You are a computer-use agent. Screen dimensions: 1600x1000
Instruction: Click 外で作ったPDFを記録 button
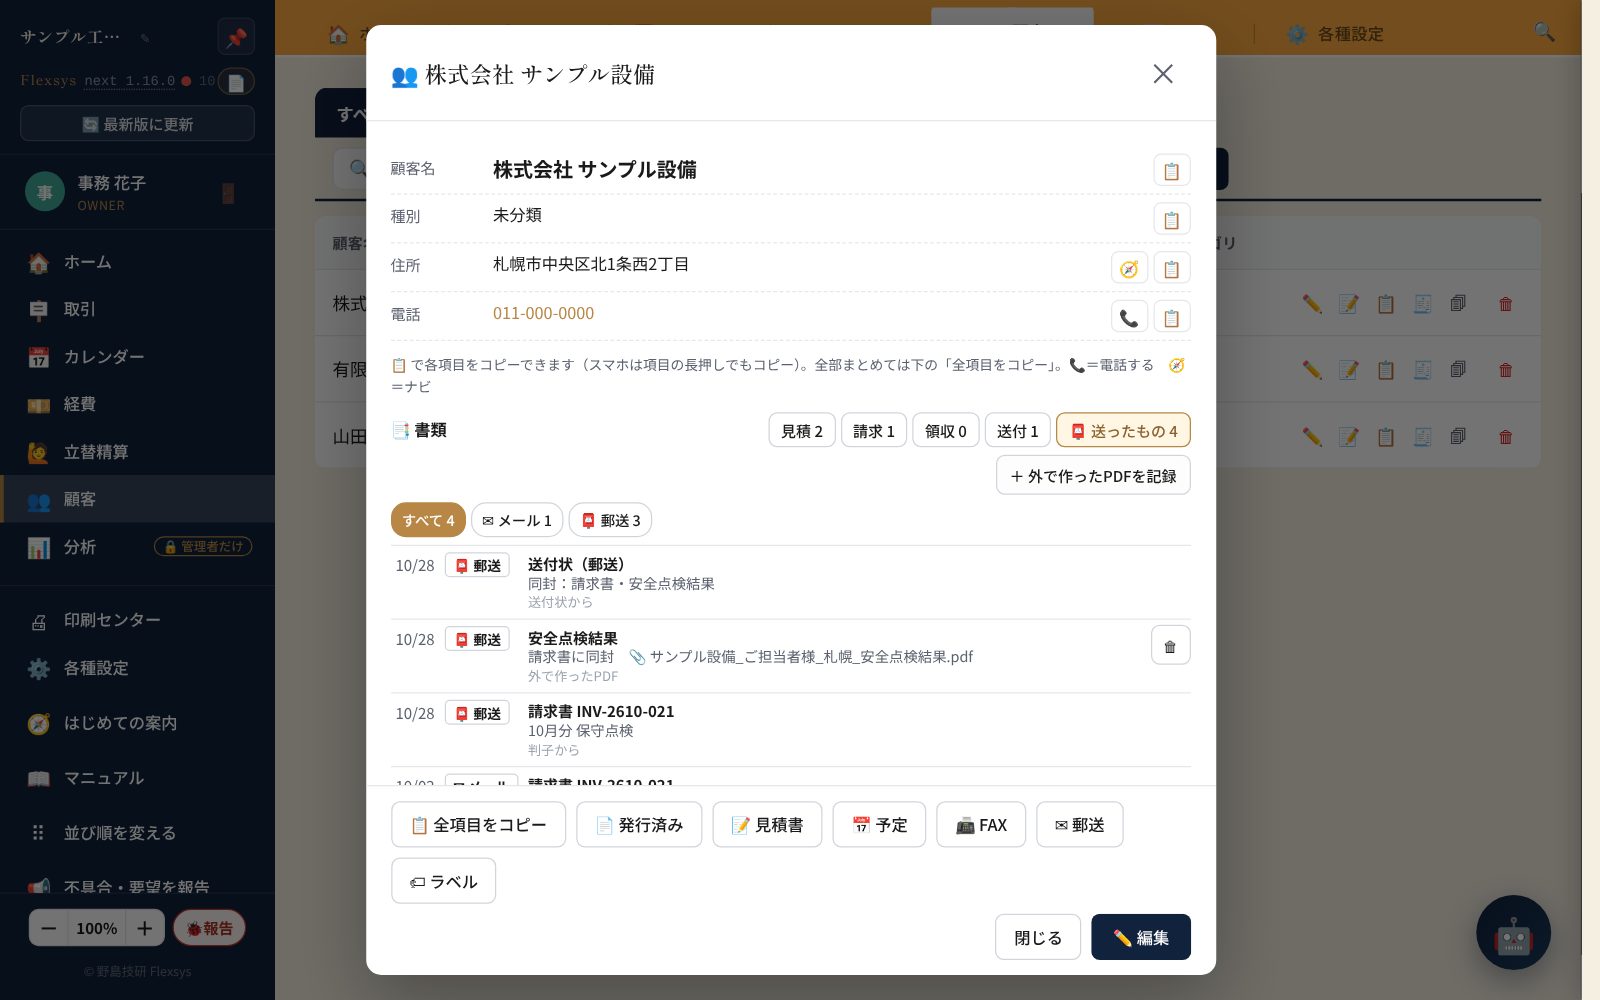(1093, 475)
